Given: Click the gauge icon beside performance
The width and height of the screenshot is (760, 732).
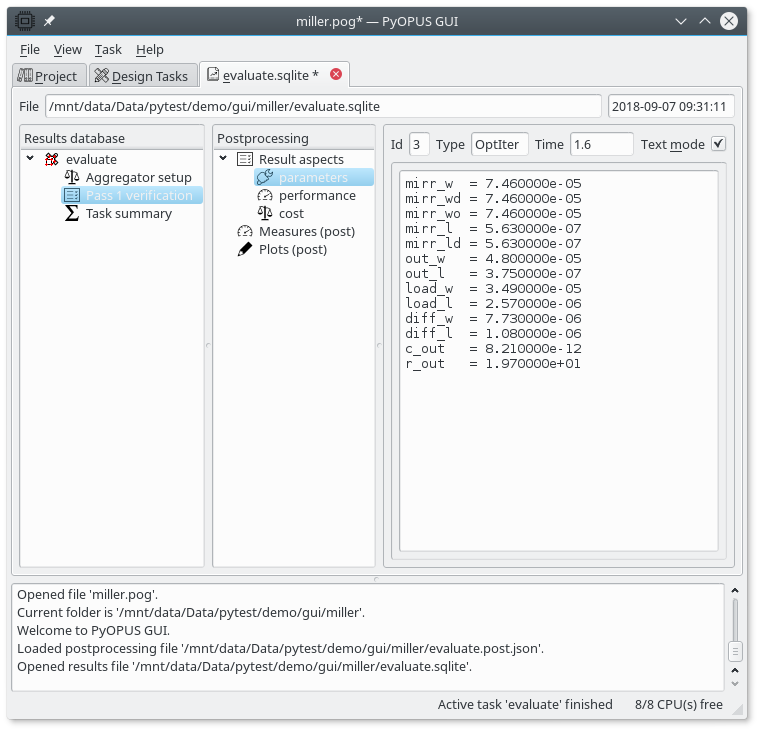Looking at the screenshot, I should click(x=265, y=195).
